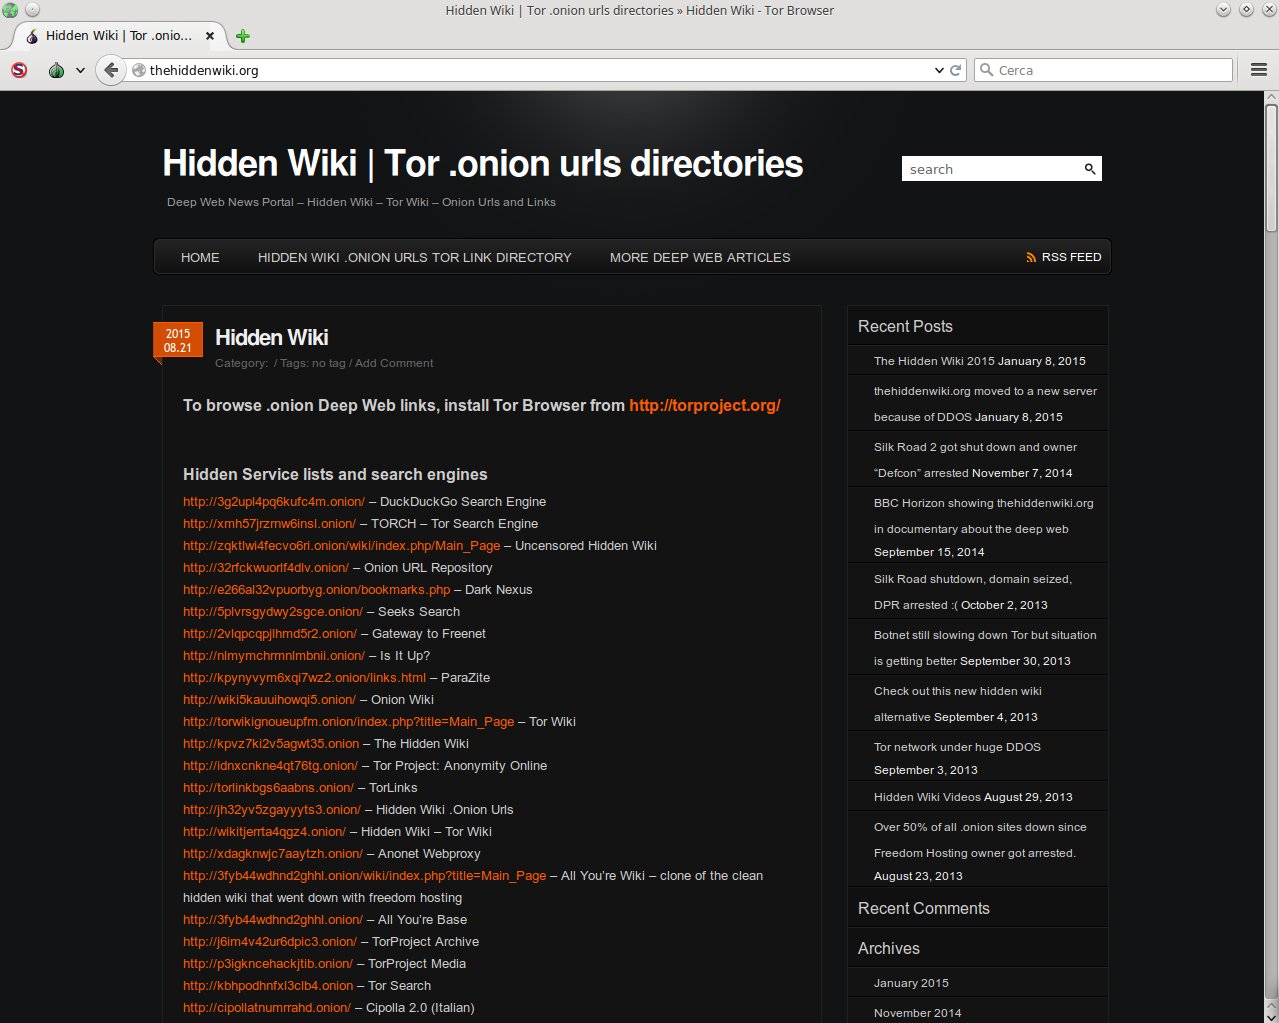Screen dimensions: 1279x1023
Task: Open the Tor onion button menu
Action: click(x=57, y=70)
